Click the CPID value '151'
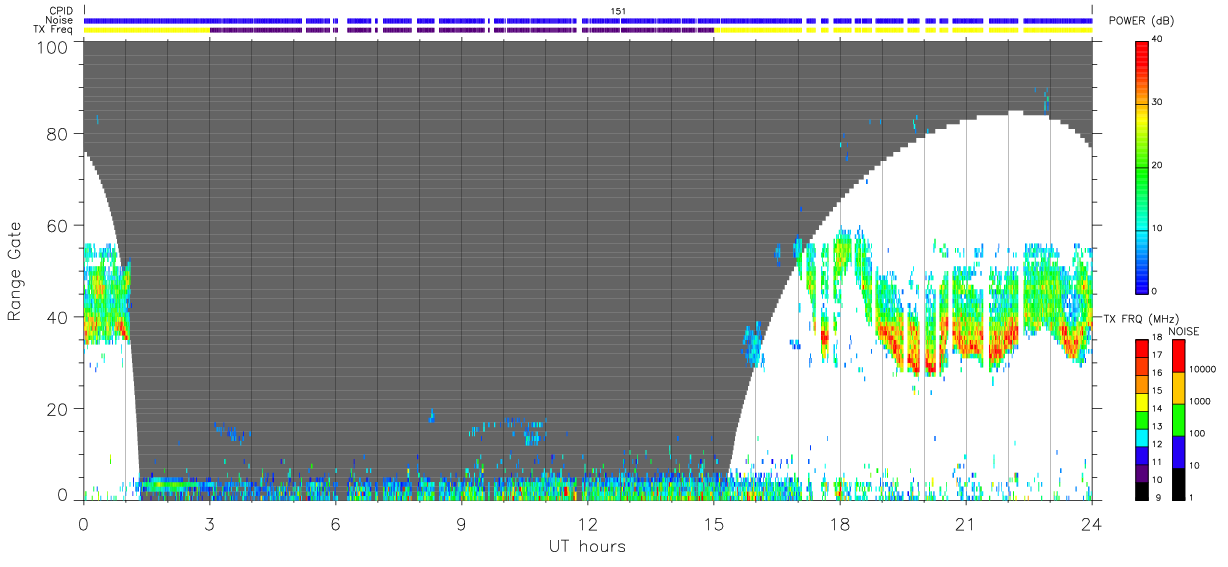Viewport: 1228px width, 567px height. [x=619, y=11]
